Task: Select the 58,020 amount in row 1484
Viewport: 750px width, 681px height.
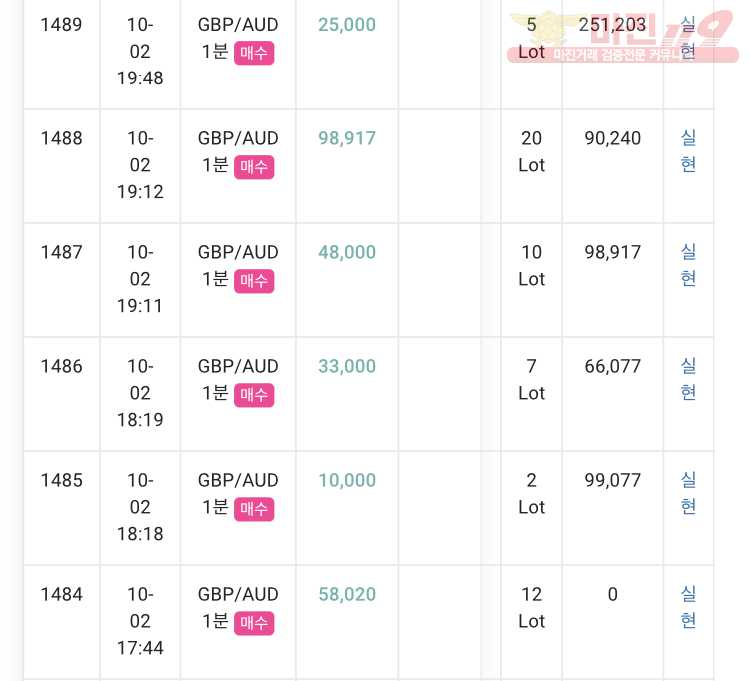Action: [x=347, y=594]
